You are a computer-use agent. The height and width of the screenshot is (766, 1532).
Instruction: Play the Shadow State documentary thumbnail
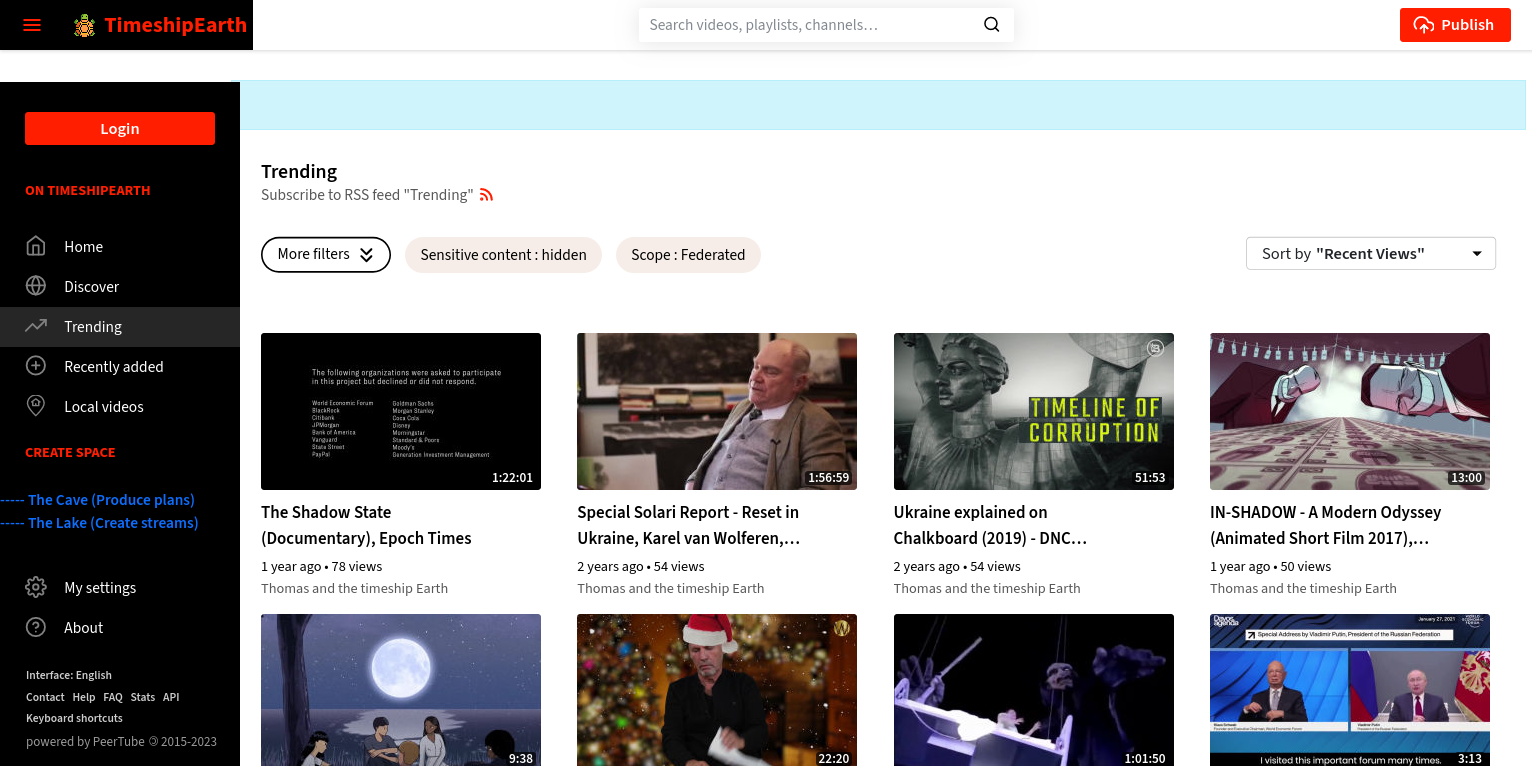point(400,411)
